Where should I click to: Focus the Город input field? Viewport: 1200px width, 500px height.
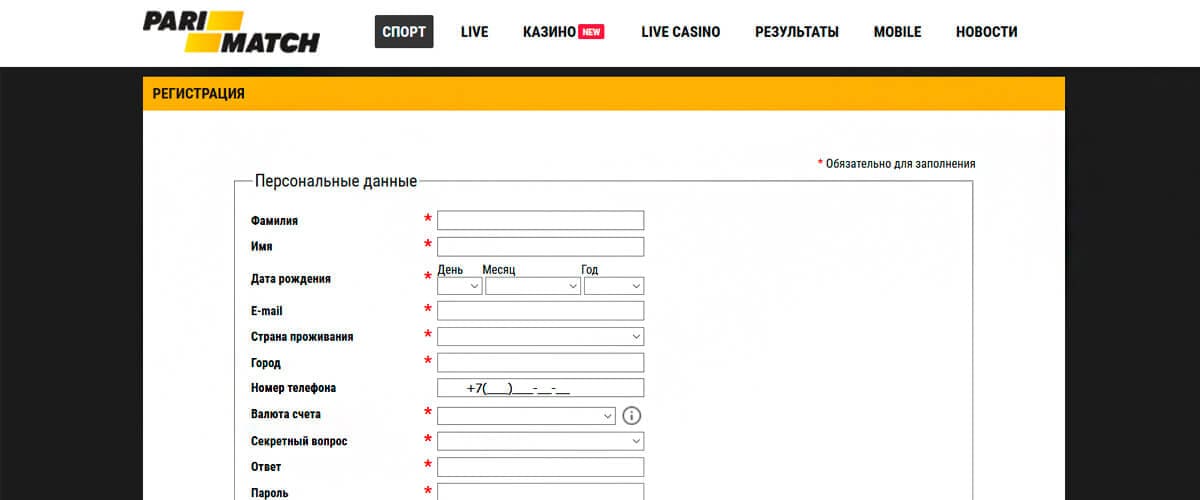[x=541, y=363]
